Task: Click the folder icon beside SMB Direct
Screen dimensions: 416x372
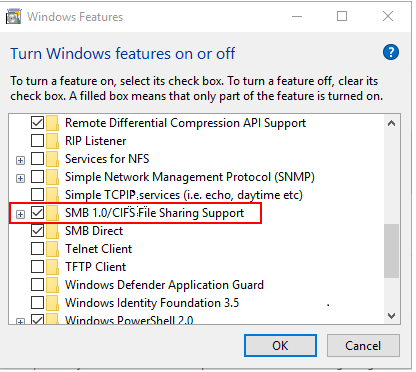Action: [52, 231]
